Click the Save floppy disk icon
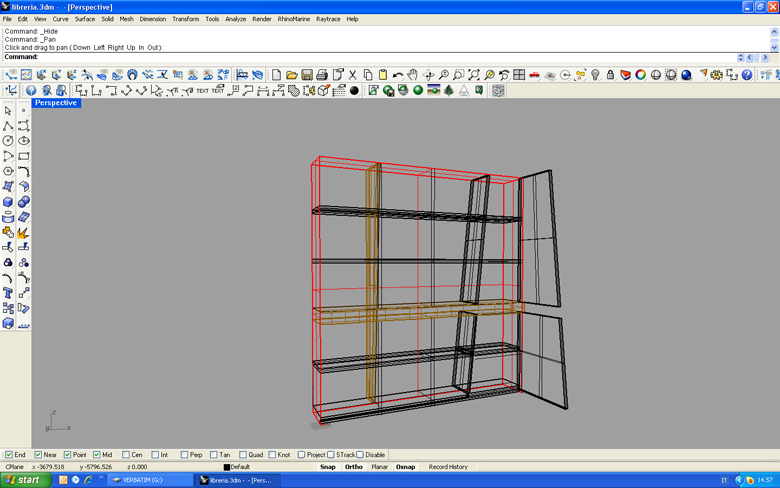780x488 pixels. 307,75
